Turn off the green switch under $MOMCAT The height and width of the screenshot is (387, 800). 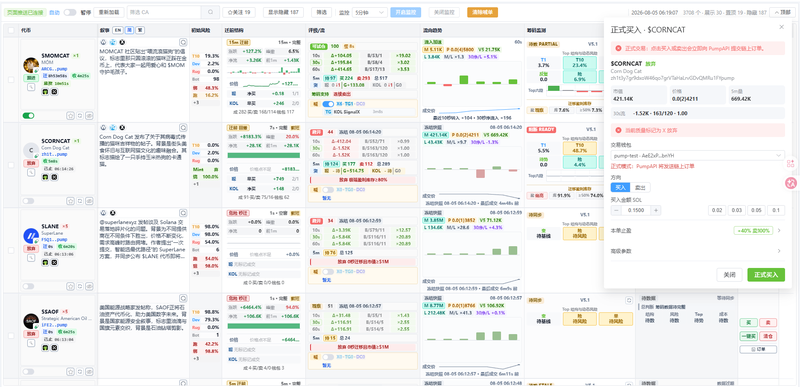(x=28, y=116)
